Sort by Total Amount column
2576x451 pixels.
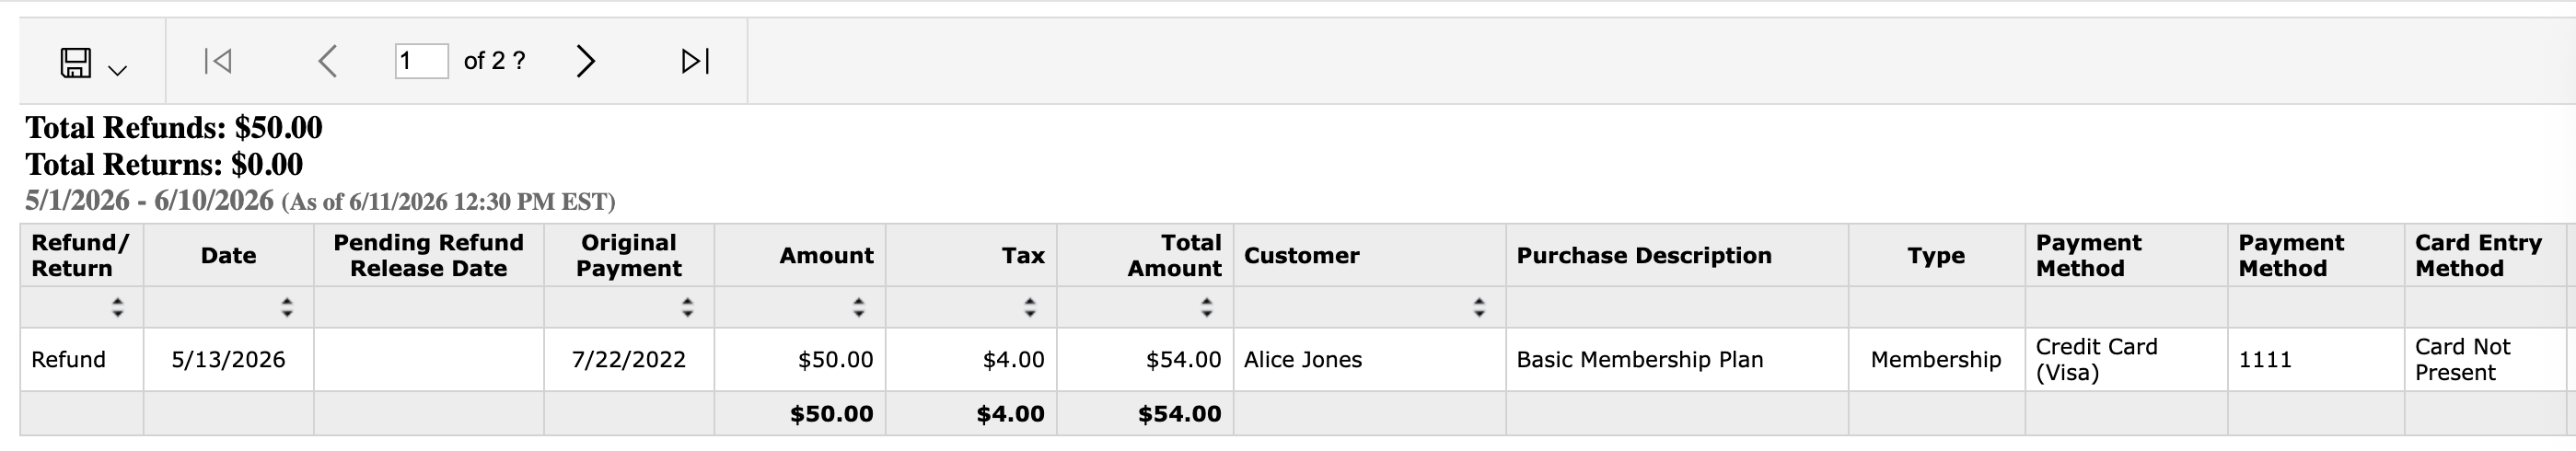coord(1207,308)
